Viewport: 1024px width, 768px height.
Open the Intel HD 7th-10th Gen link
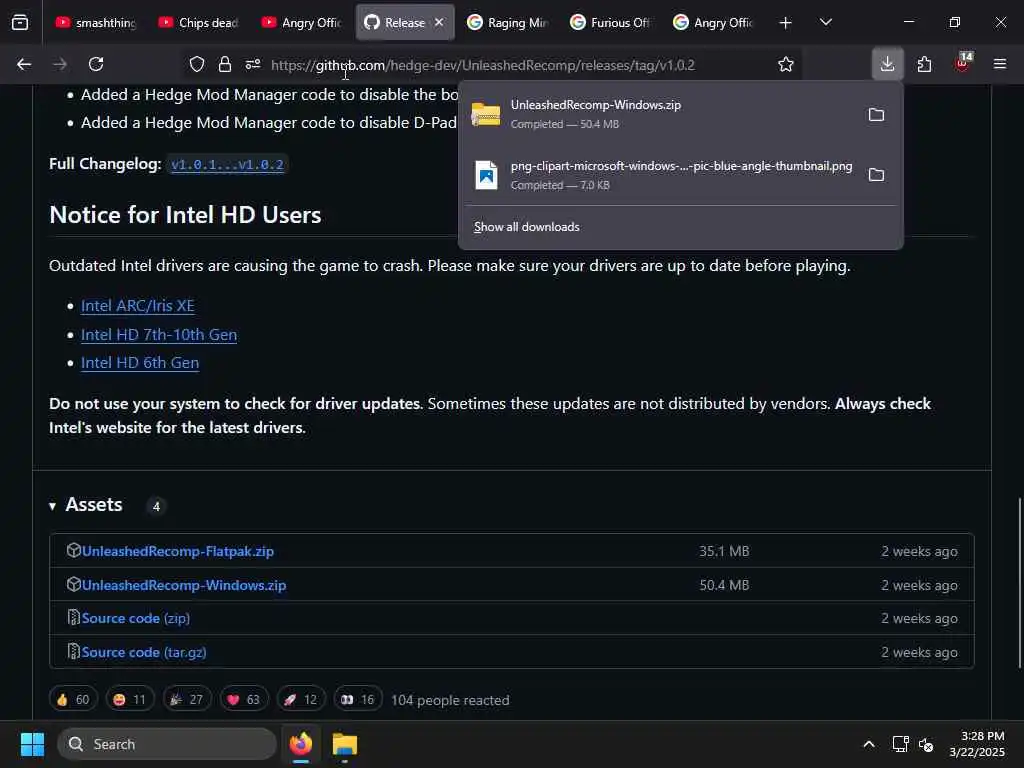click(159, 334)
